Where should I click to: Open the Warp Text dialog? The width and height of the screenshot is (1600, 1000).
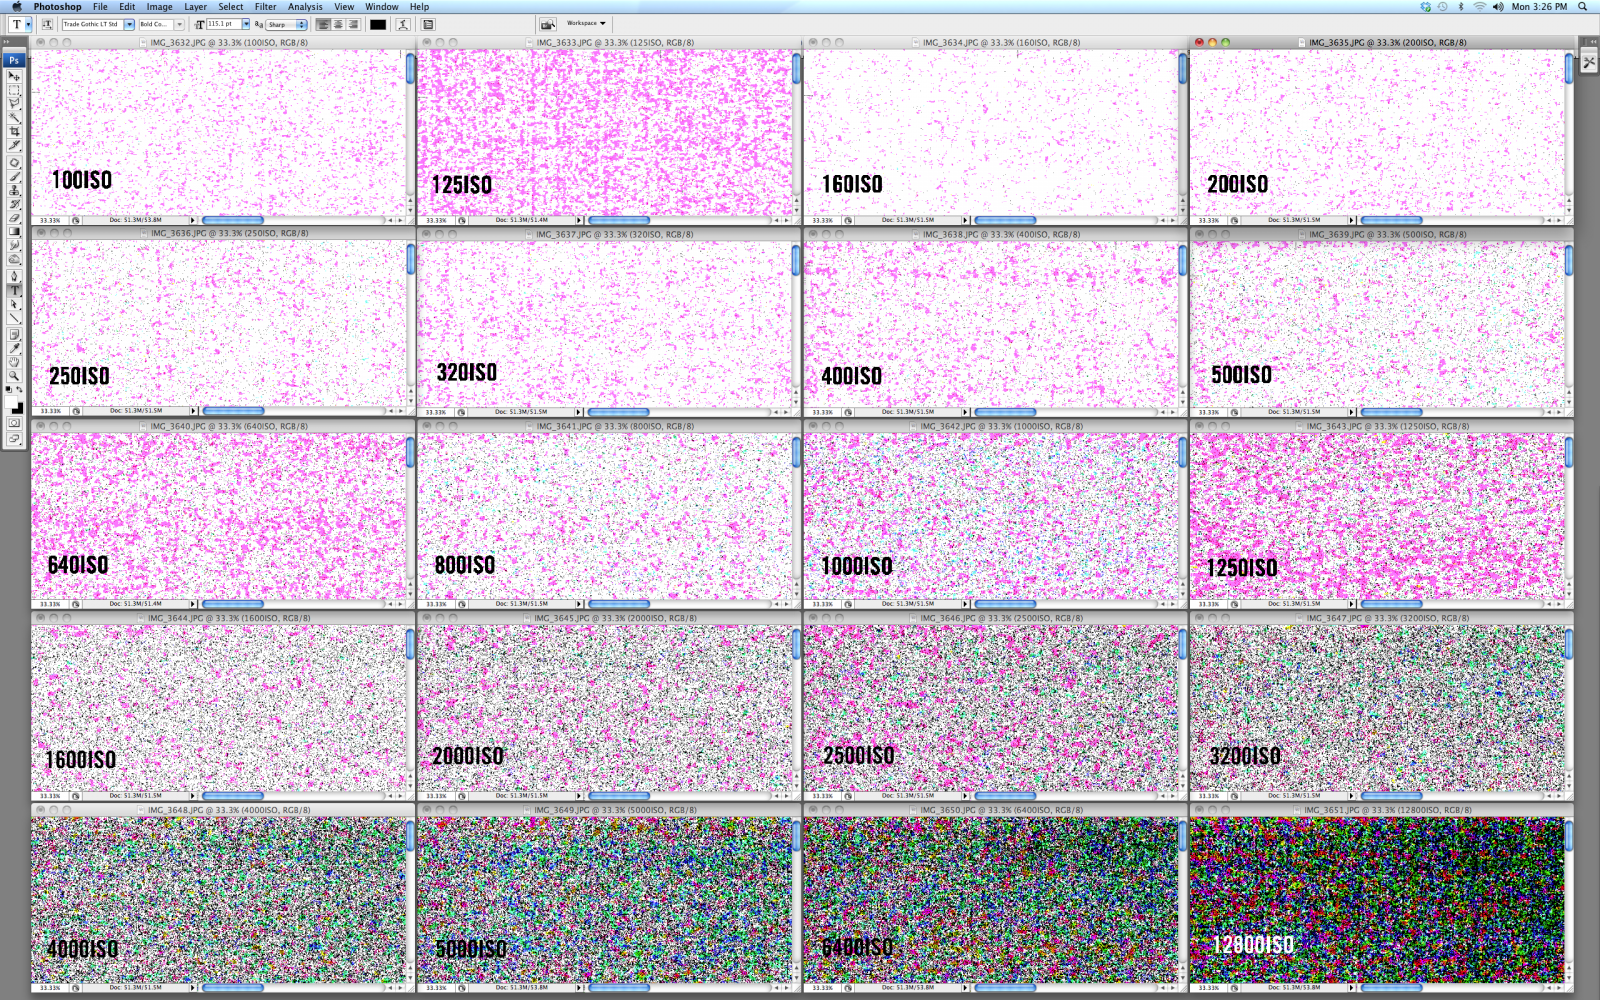[x=403, y=23]
